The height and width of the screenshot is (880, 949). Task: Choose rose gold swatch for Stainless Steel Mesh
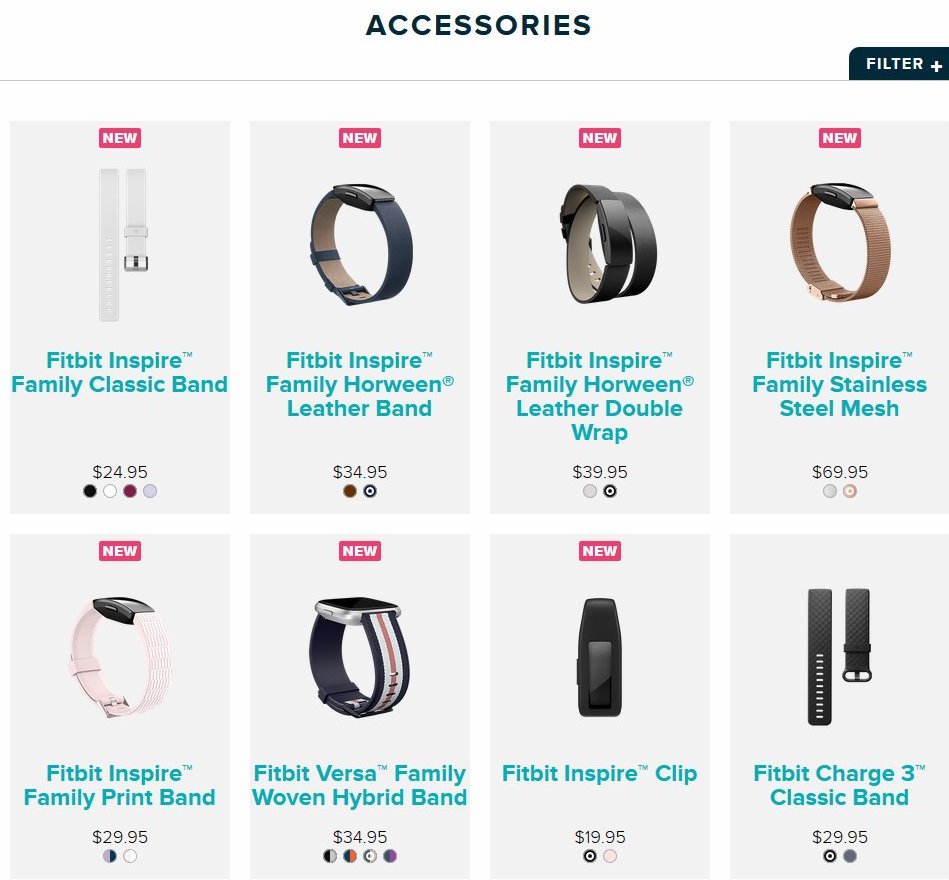pos(850,491)
